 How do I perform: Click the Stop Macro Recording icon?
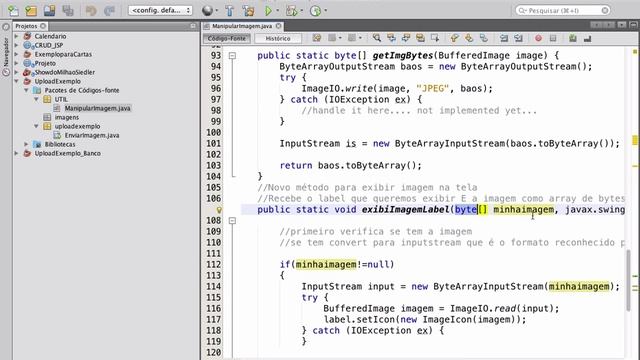[553, 38]
